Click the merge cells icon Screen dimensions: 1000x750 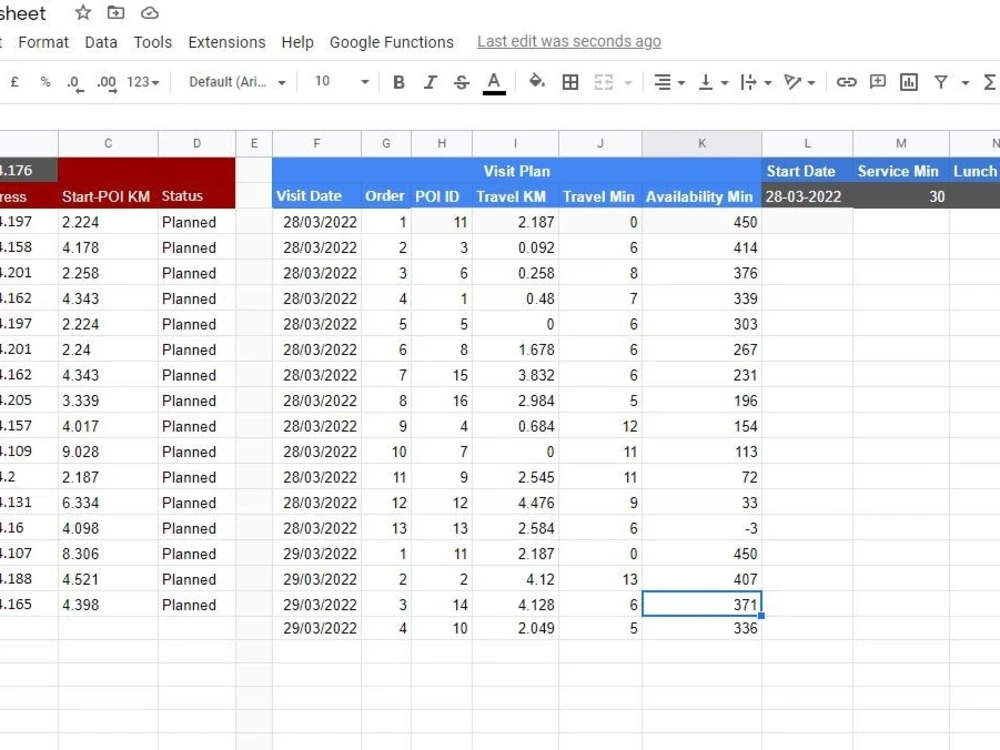(x=603, y=82)
